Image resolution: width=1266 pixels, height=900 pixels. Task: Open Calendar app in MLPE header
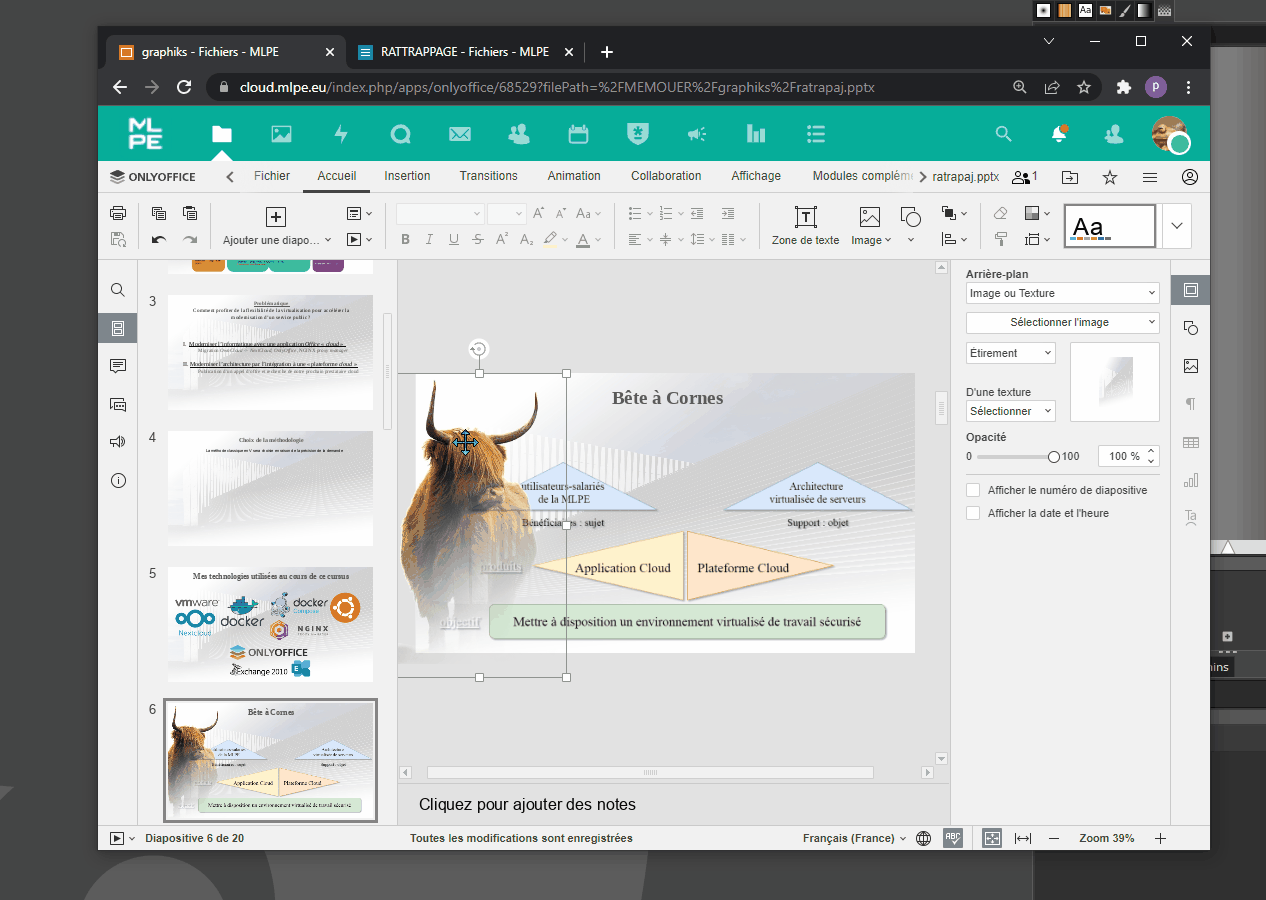pyautogui.click(x=578, y=134)
